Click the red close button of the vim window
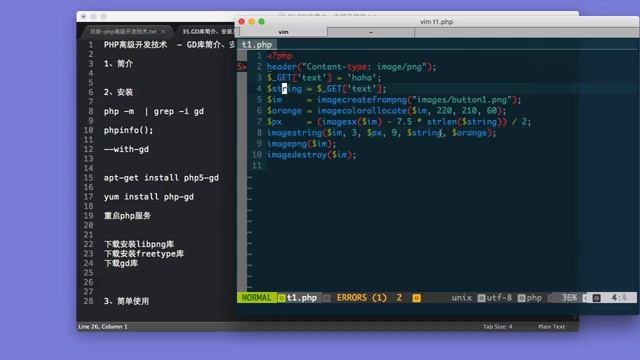 click(242, 22)
